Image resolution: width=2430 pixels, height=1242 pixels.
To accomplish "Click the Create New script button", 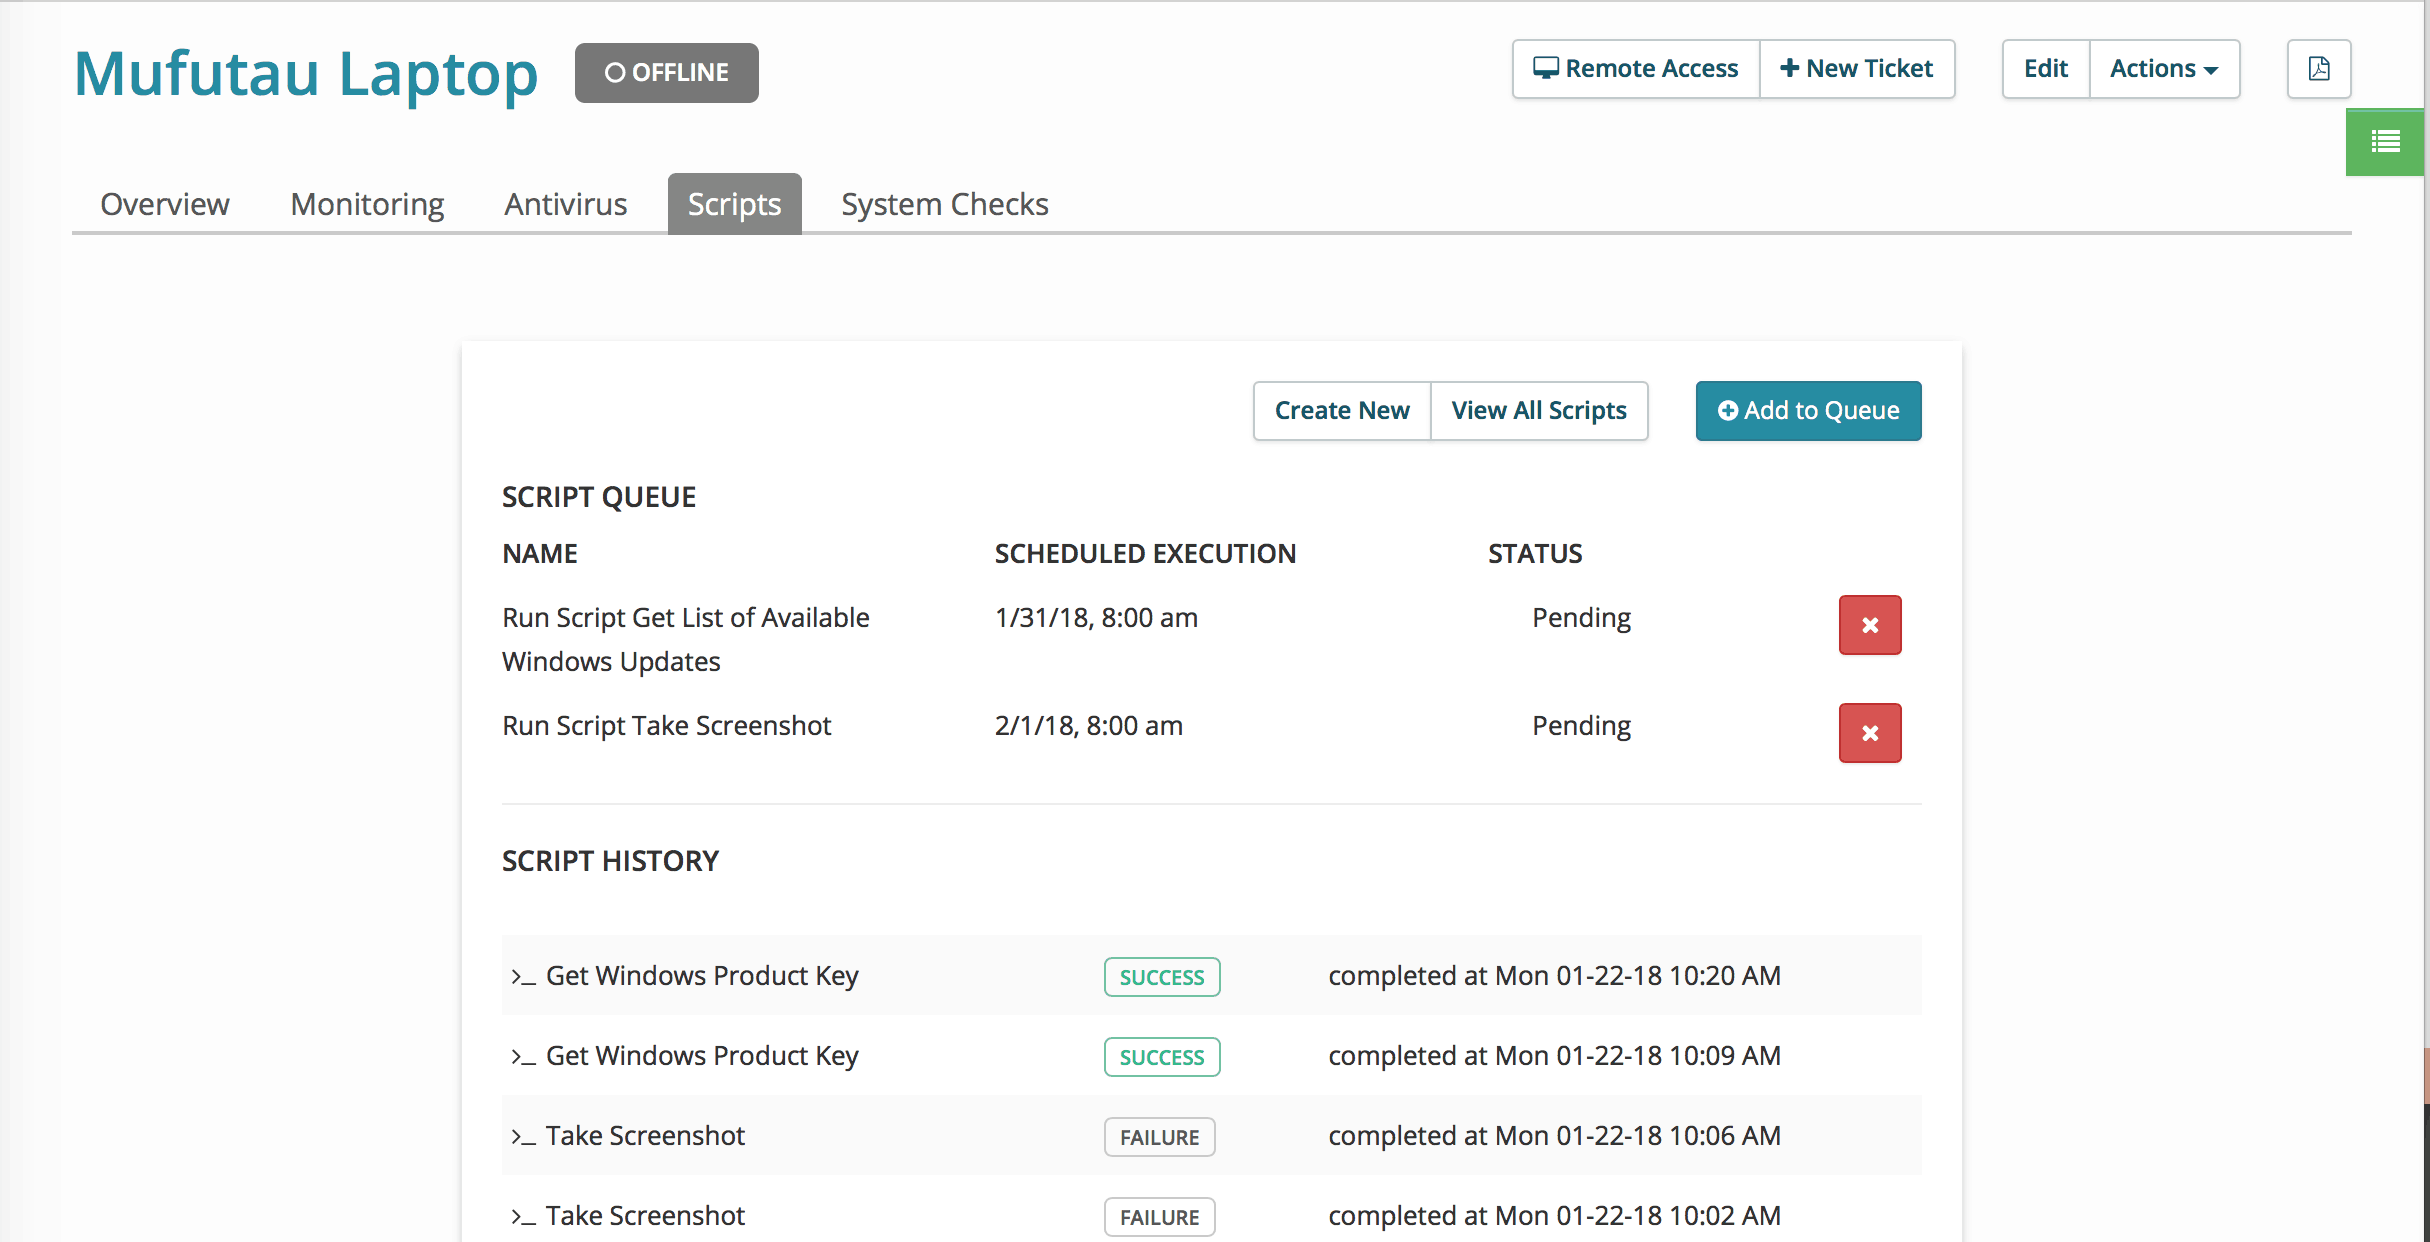I will [1341, 411].
